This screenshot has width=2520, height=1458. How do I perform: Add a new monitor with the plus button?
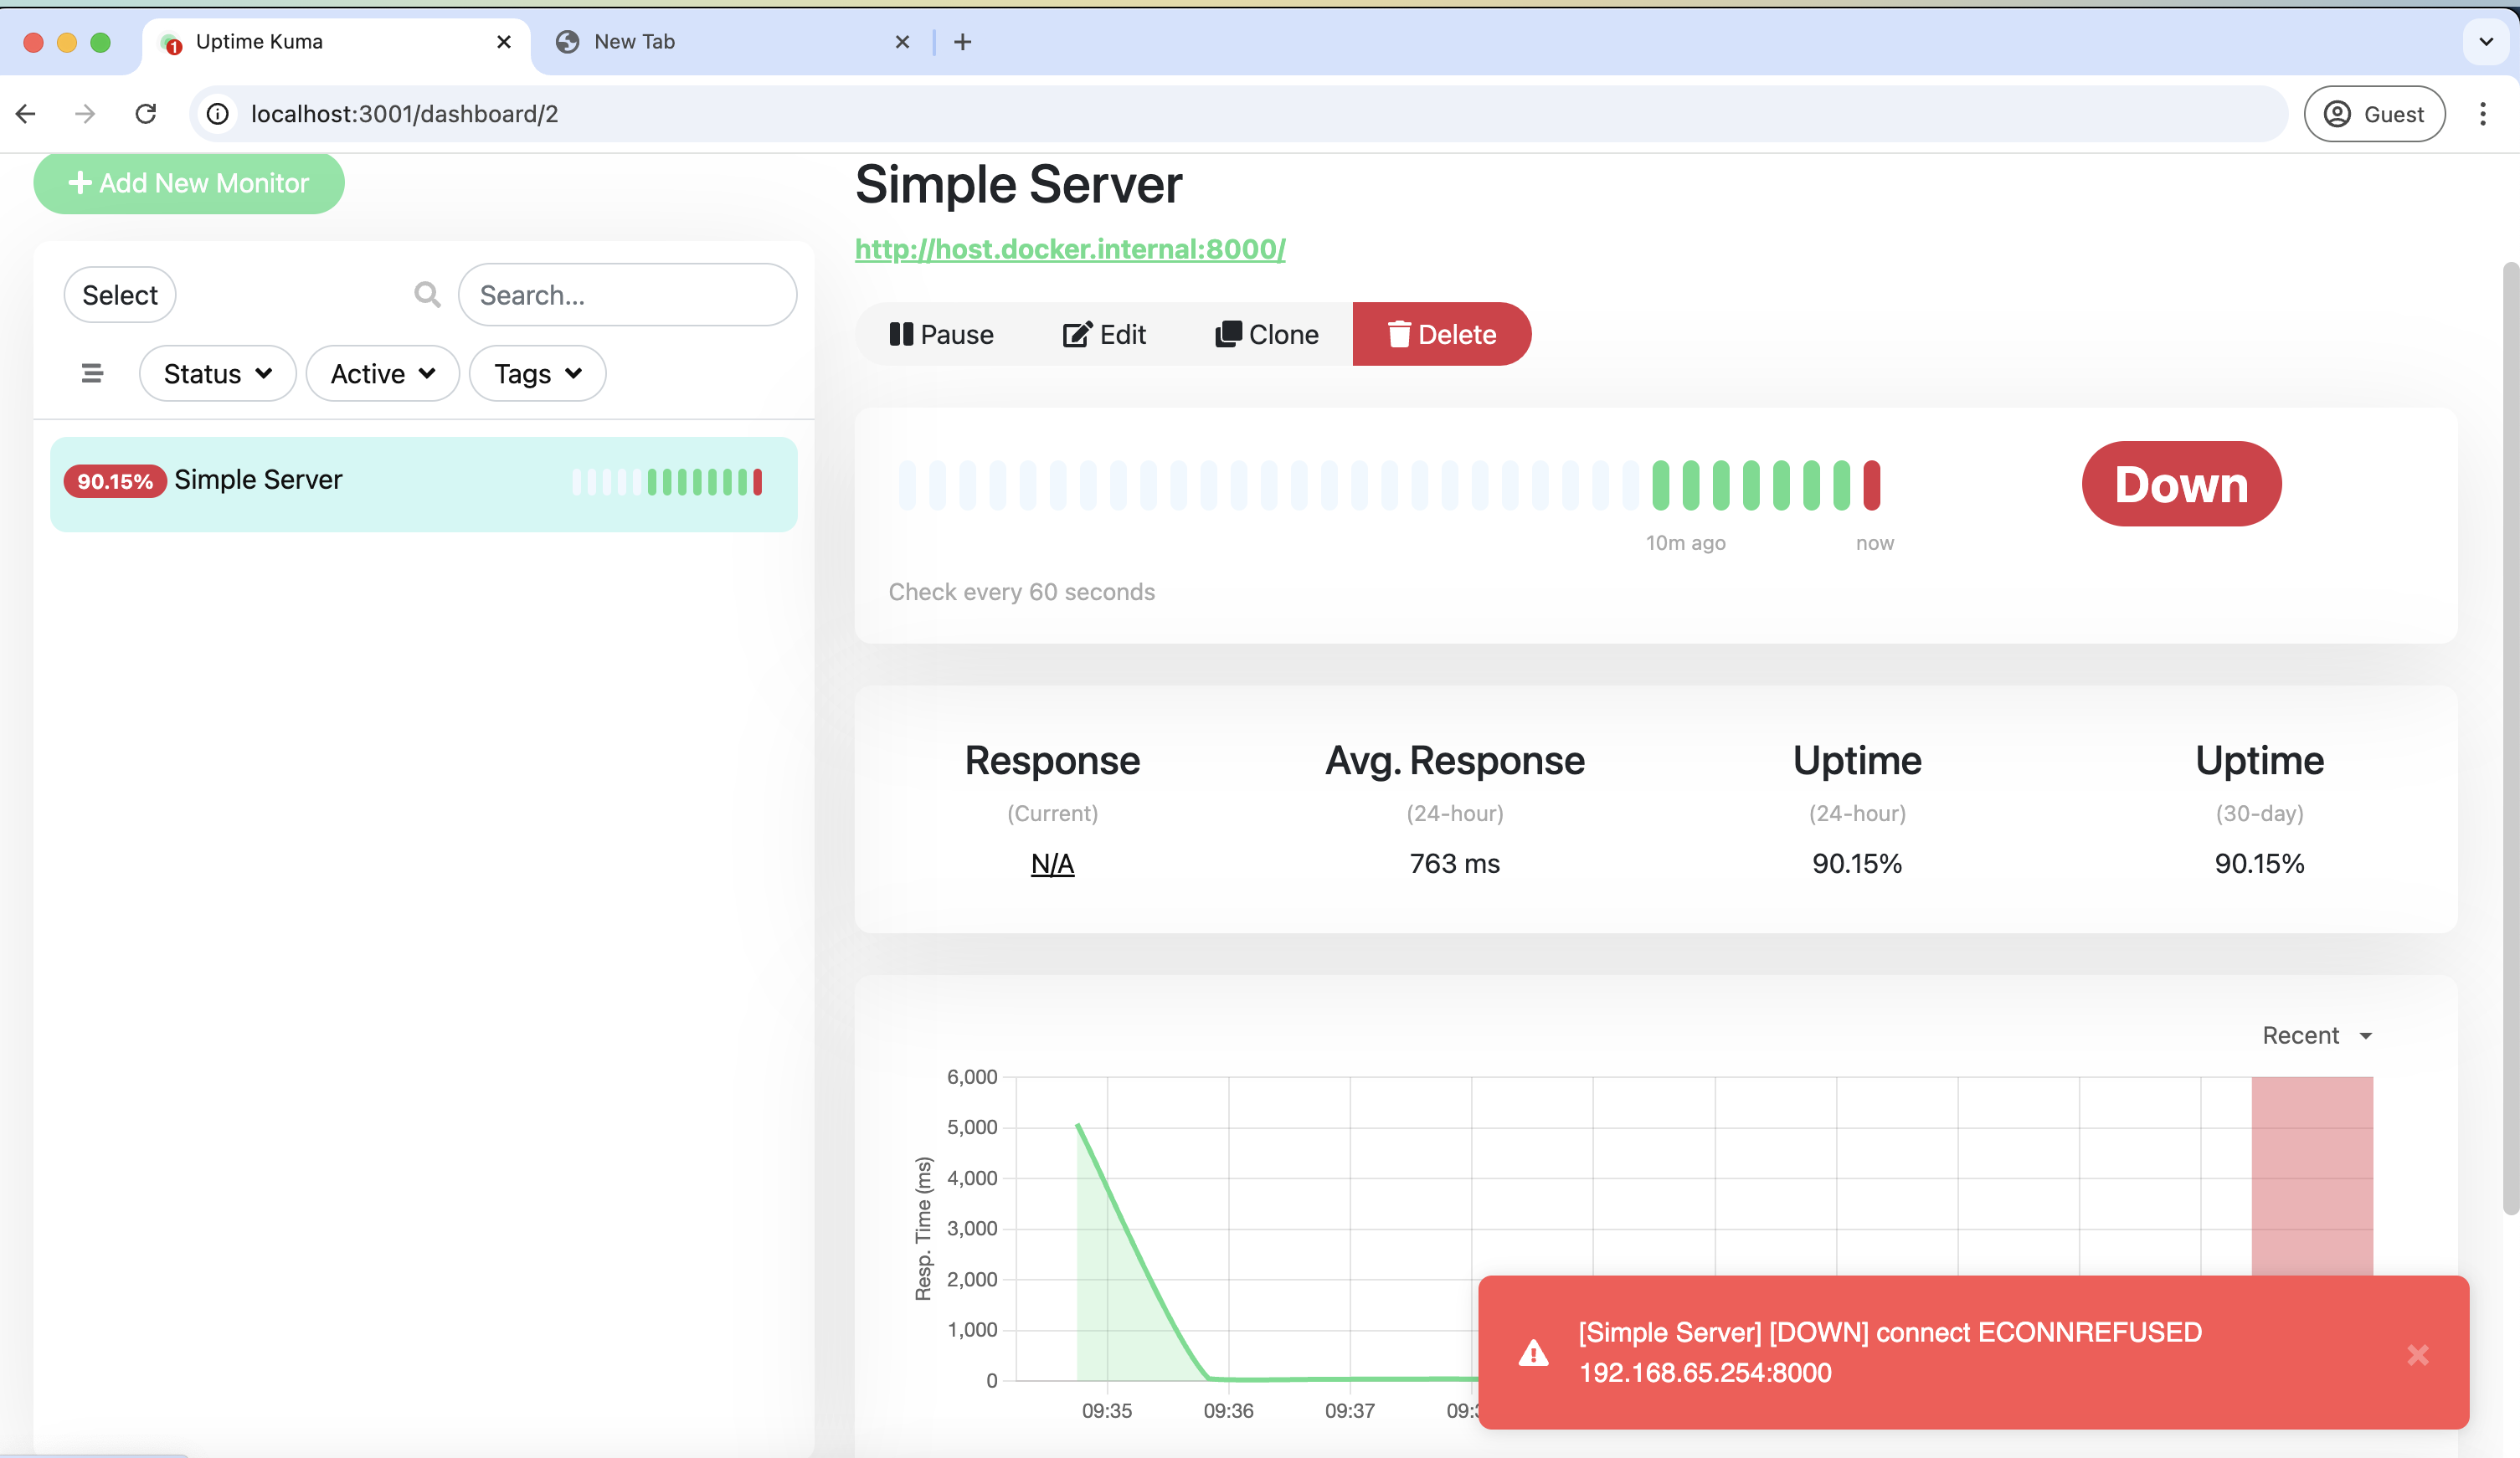pyautogui.click(x=188, y=183)
